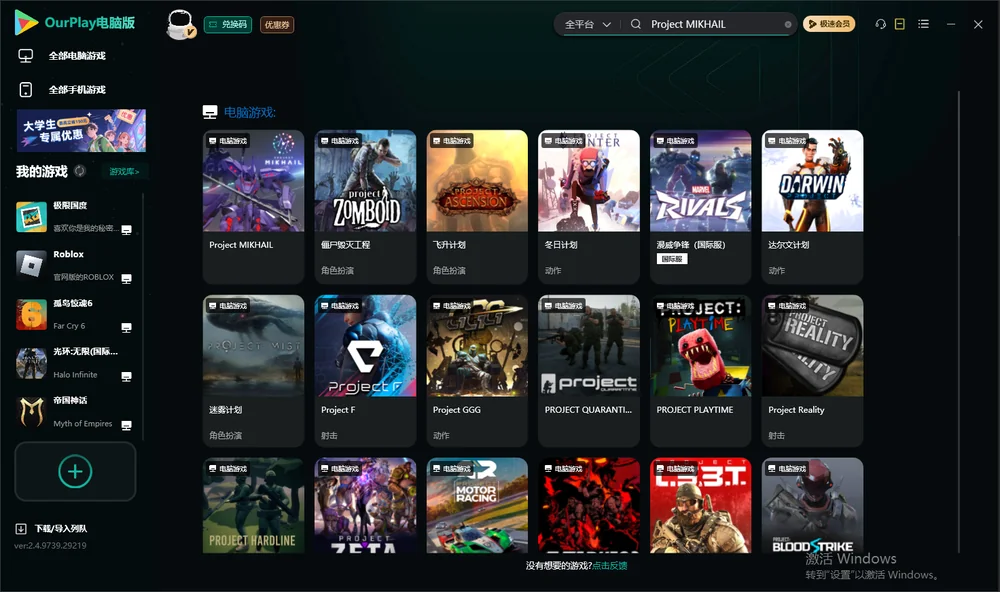Viewport: 1000px width, 592px height.
Task: Click the 兑换码 redeem code button
Action: tap(228, 25)
